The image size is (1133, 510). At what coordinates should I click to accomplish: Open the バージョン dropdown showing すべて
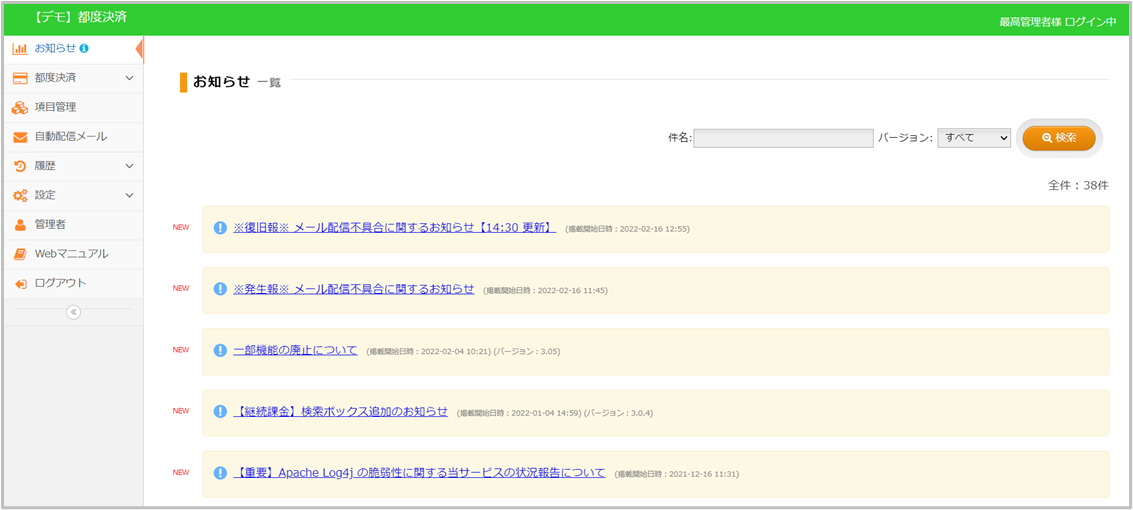[x=974, y=138]
